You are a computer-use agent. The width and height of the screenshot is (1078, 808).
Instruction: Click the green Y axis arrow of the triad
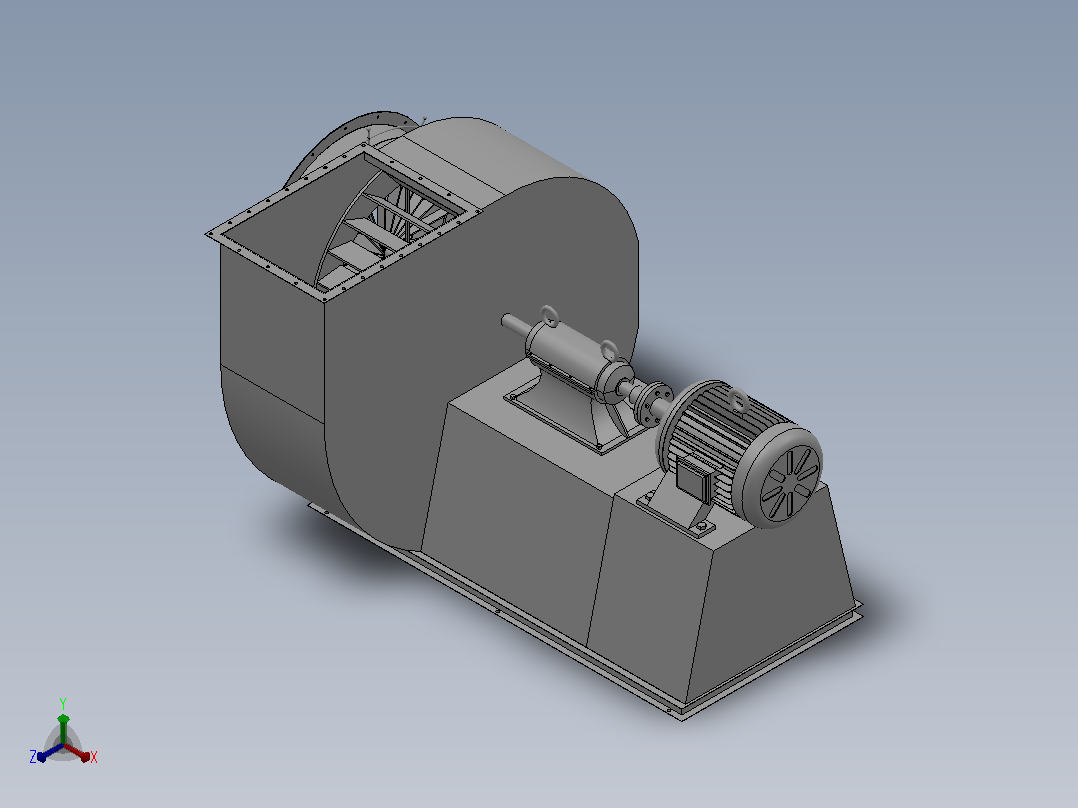[63, 728]
